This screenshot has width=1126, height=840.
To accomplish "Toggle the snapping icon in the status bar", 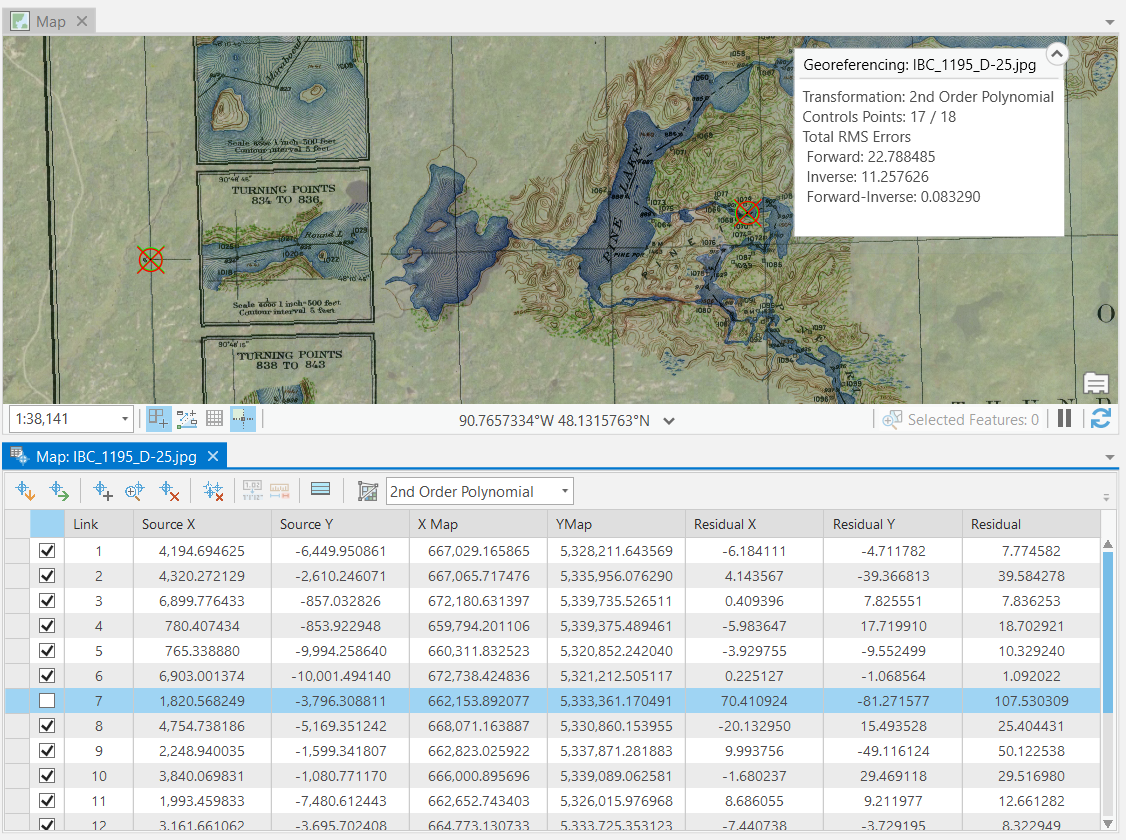I will point(243,418).
